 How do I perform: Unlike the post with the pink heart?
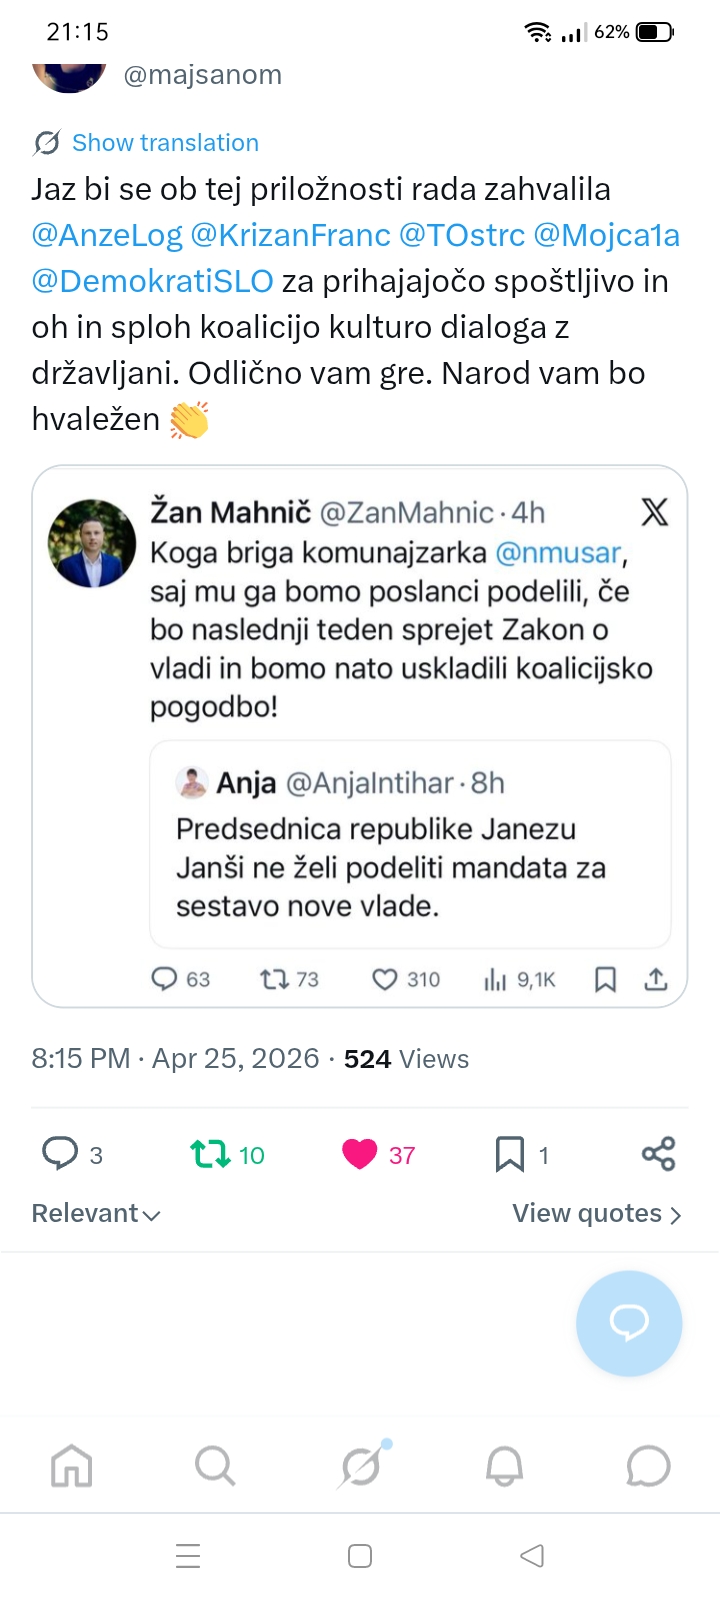point(360,1154)
